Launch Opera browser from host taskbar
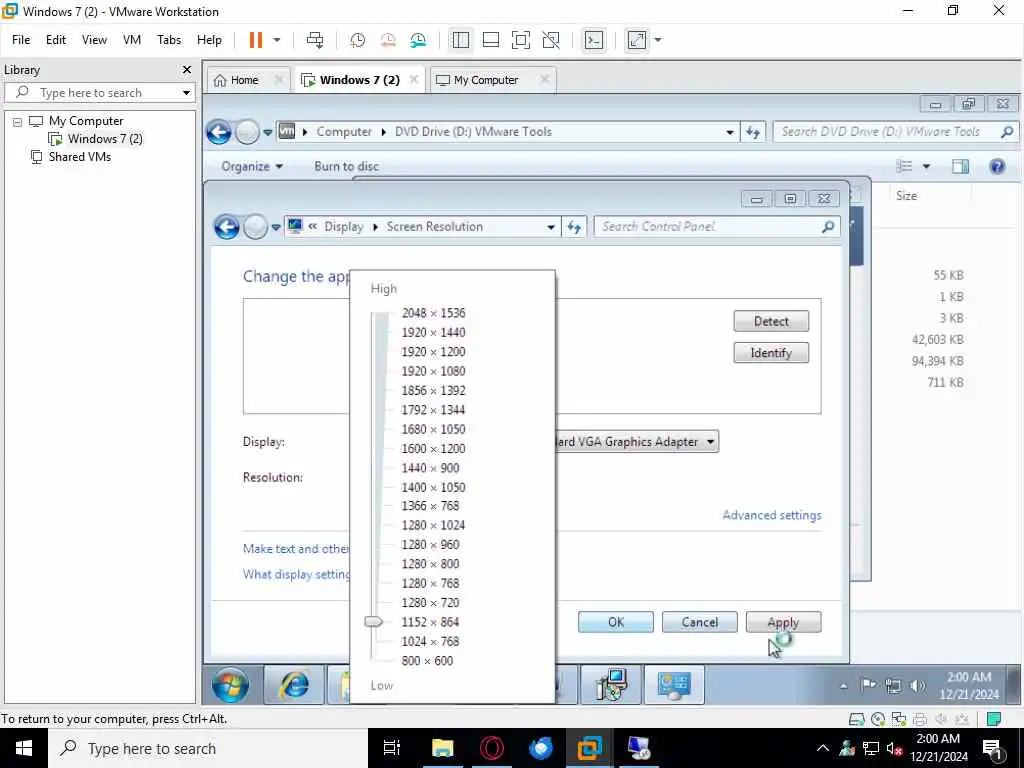The image size is (1024, 768). click(x=491, y=748)
